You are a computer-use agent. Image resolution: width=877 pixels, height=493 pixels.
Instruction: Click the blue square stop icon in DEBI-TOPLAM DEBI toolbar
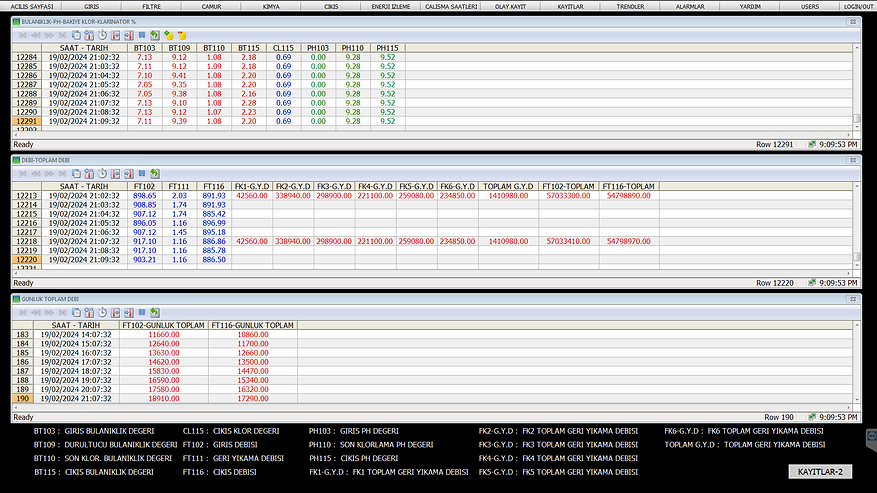click(141, 173)
